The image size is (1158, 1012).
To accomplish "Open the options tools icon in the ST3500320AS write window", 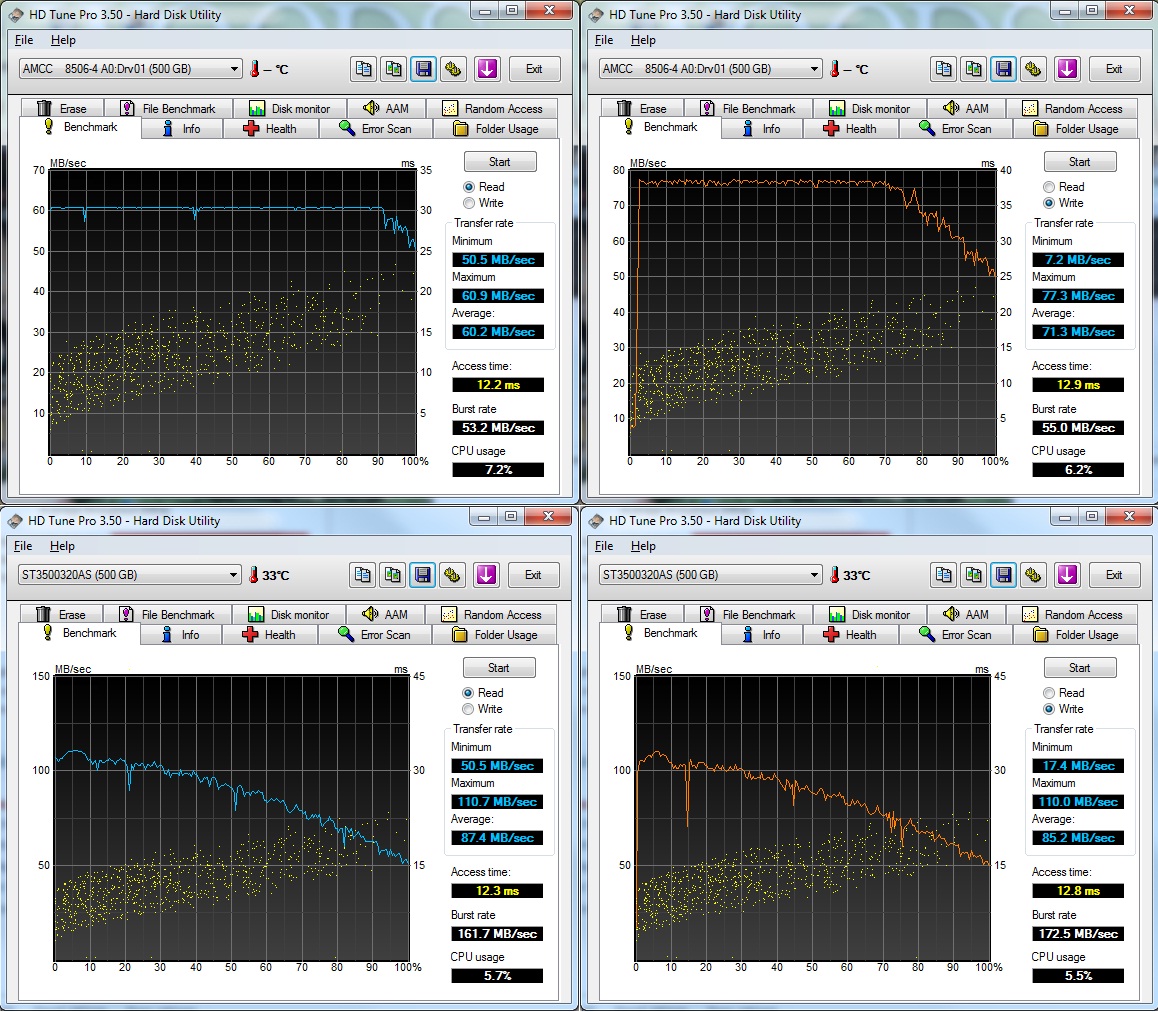I will pos(1034,575).
